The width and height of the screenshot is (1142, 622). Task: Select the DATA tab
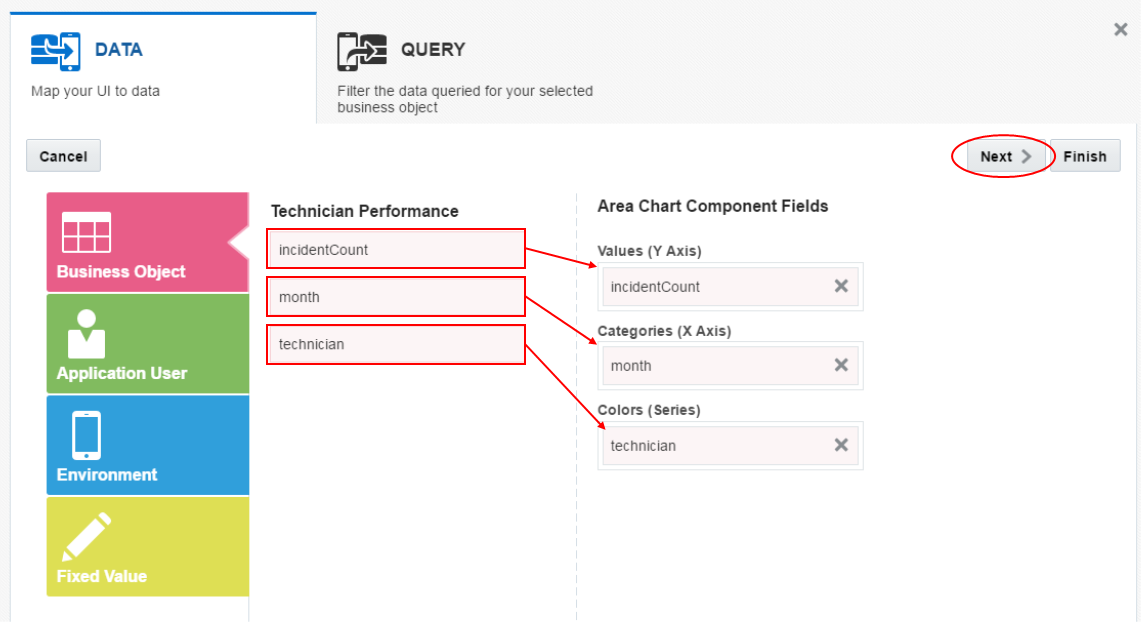[x=119, y=50]
